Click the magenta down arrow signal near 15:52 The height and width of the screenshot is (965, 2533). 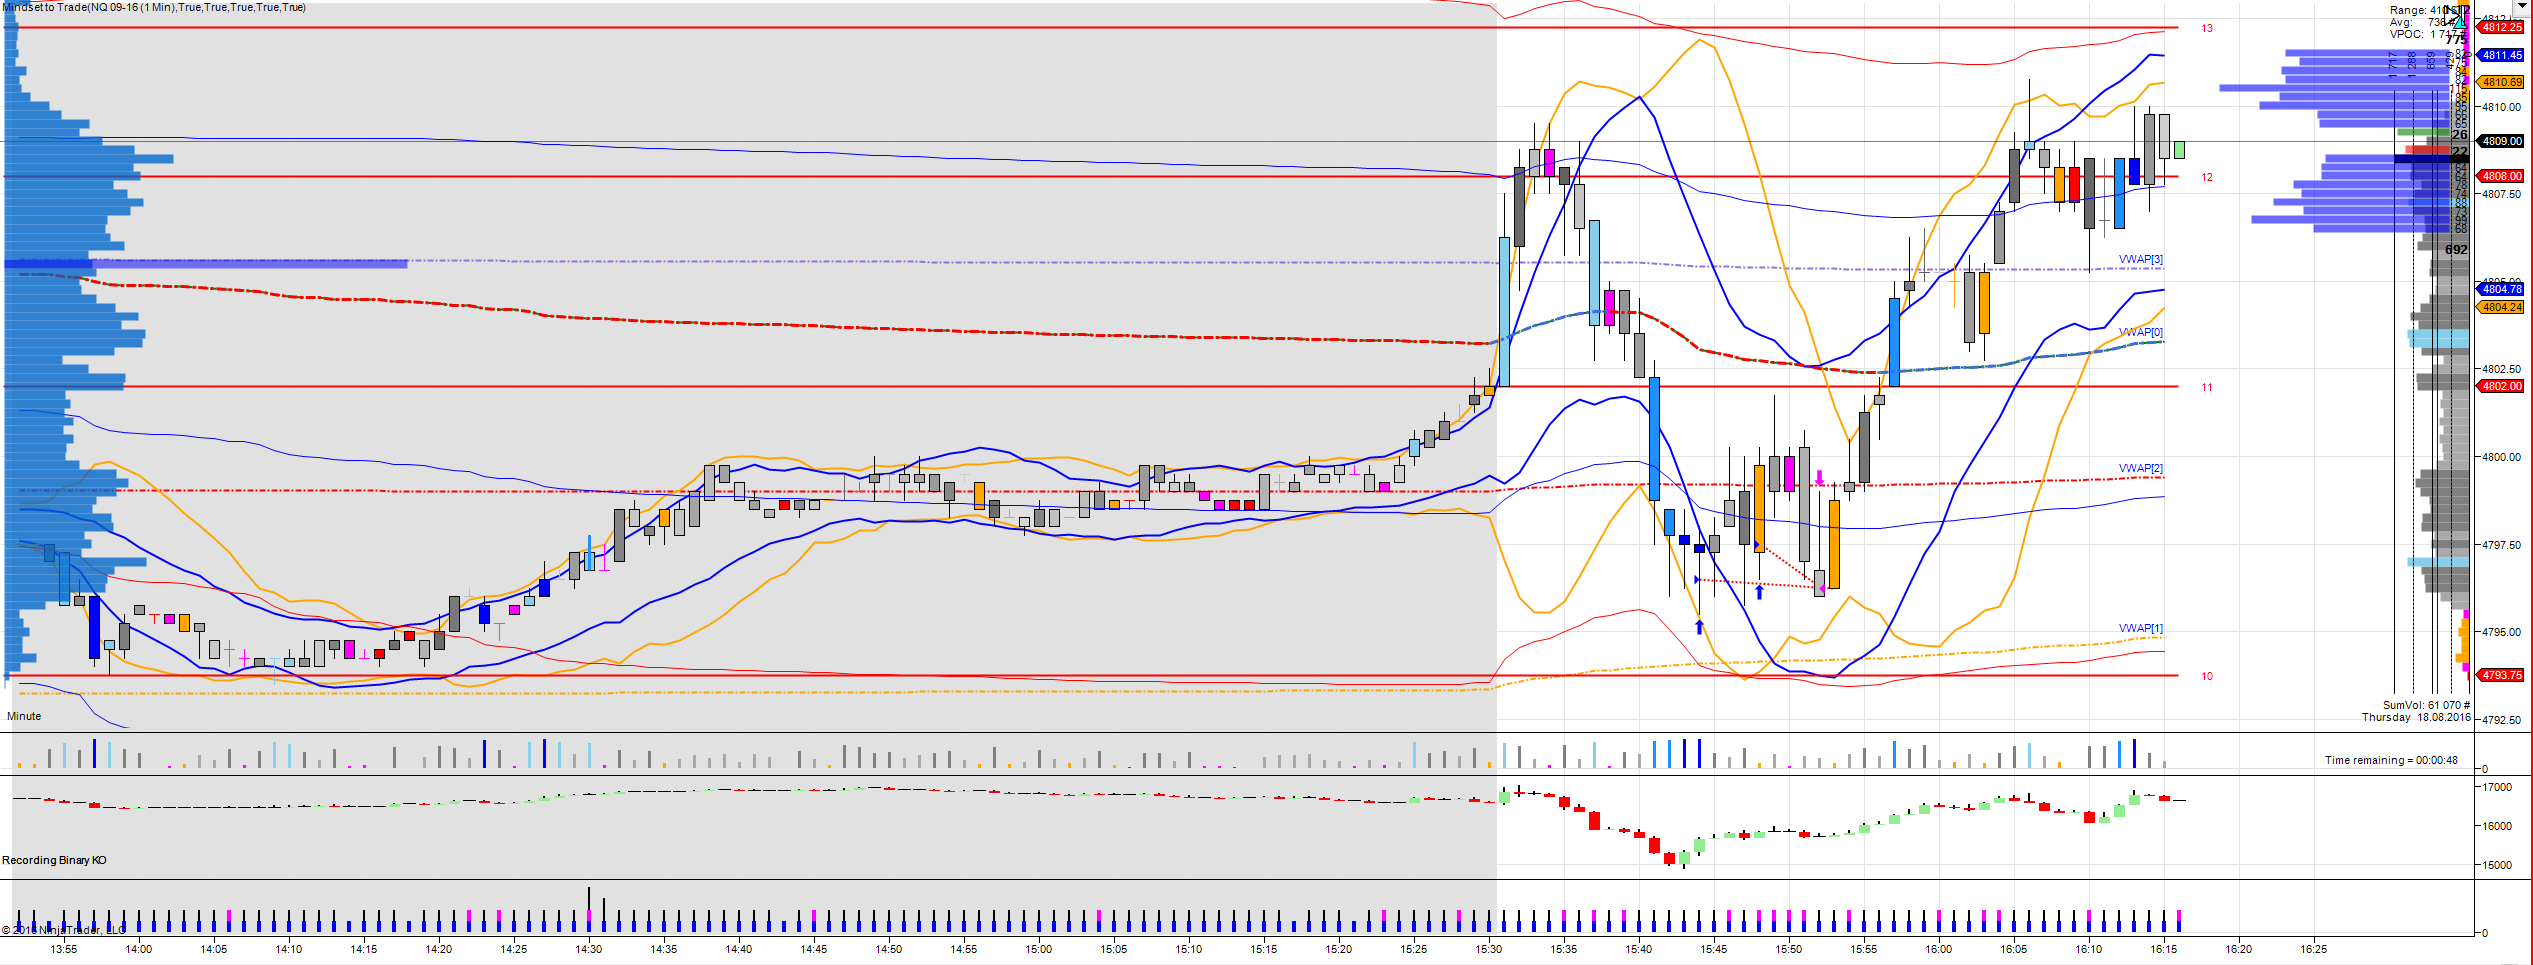1820,478
